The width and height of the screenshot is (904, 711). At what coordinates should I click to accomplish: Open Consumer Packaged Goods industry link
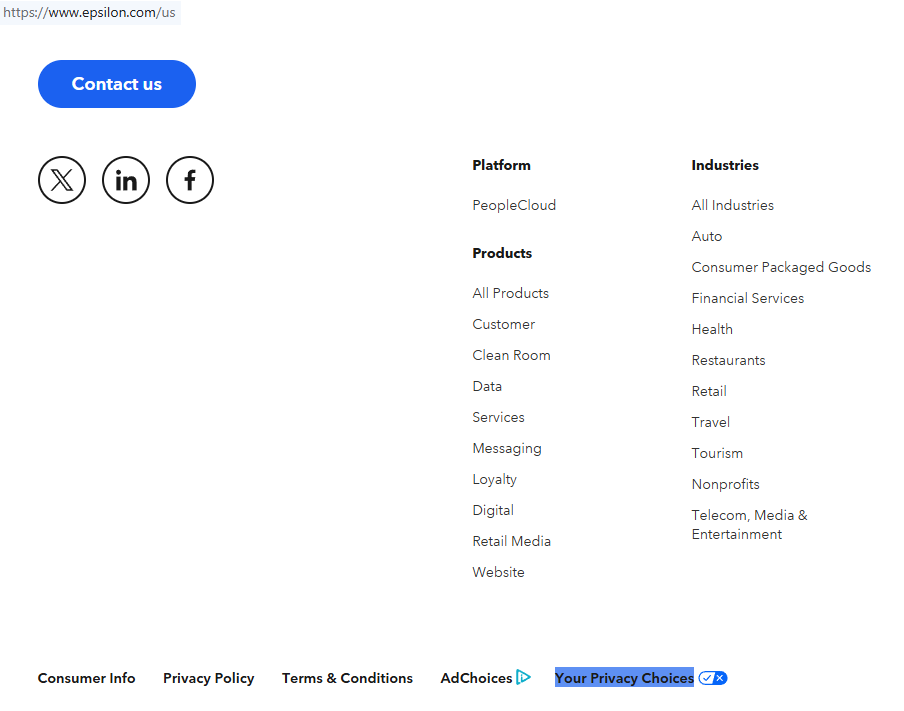tap(781, 267)
